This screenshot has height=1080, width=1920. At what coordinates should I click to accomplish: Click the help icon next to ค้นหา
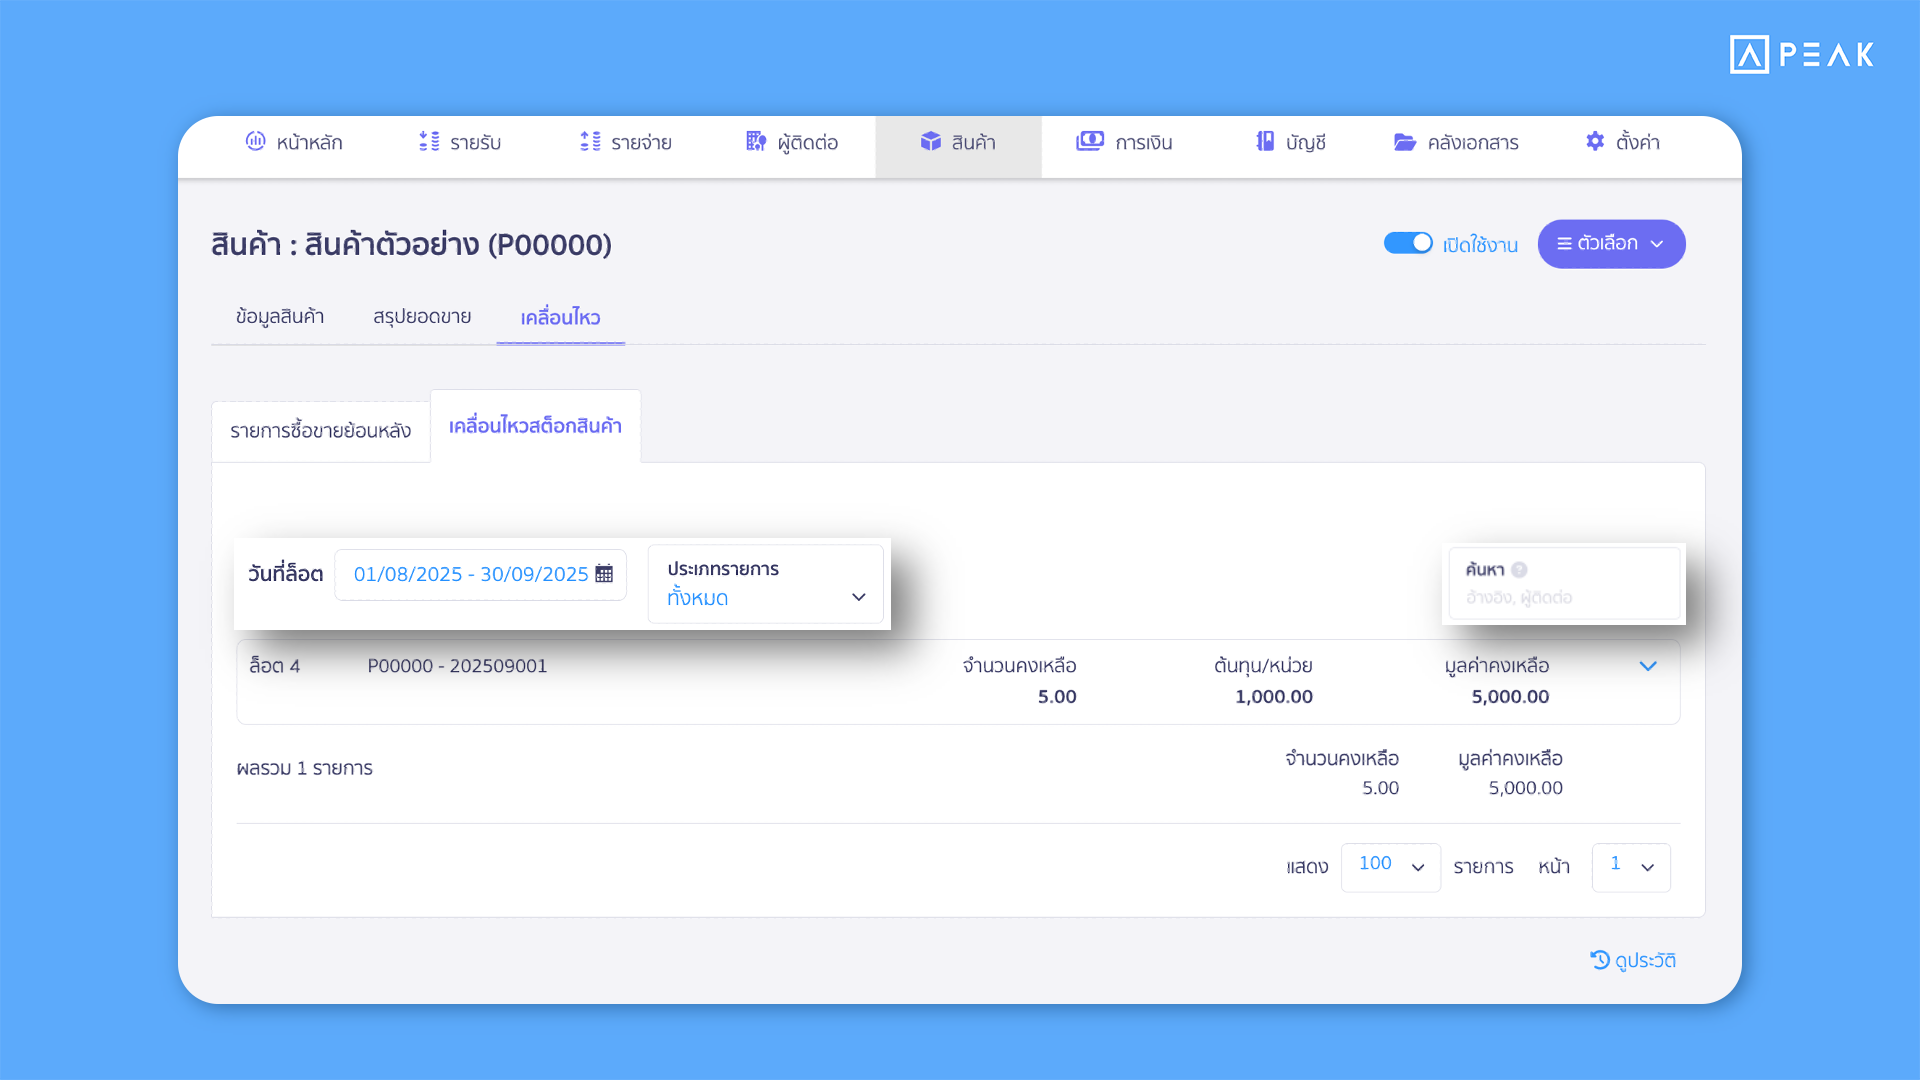(1519, 570)
